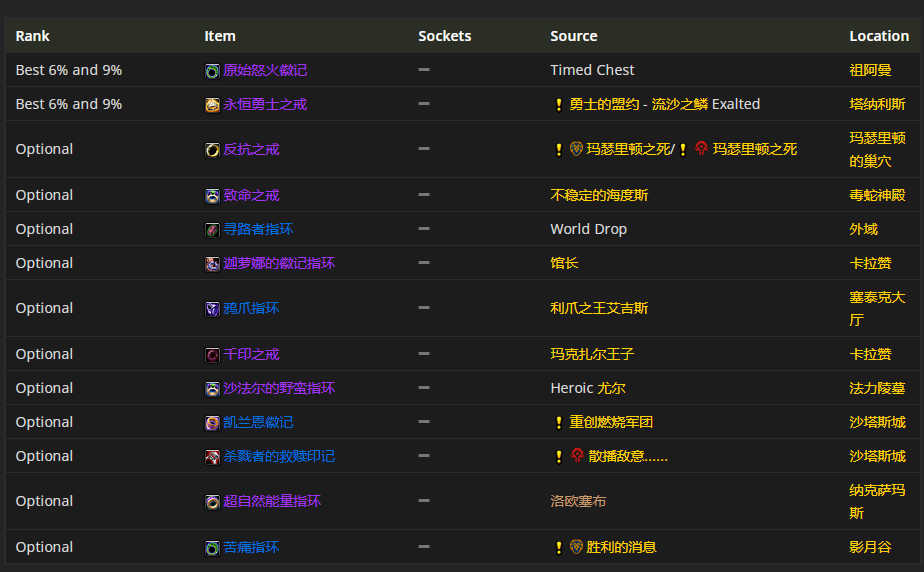Click the item icon next to 永恒勇士之戒
Viewport: 924px width, 572px height.
click(212, 105)
